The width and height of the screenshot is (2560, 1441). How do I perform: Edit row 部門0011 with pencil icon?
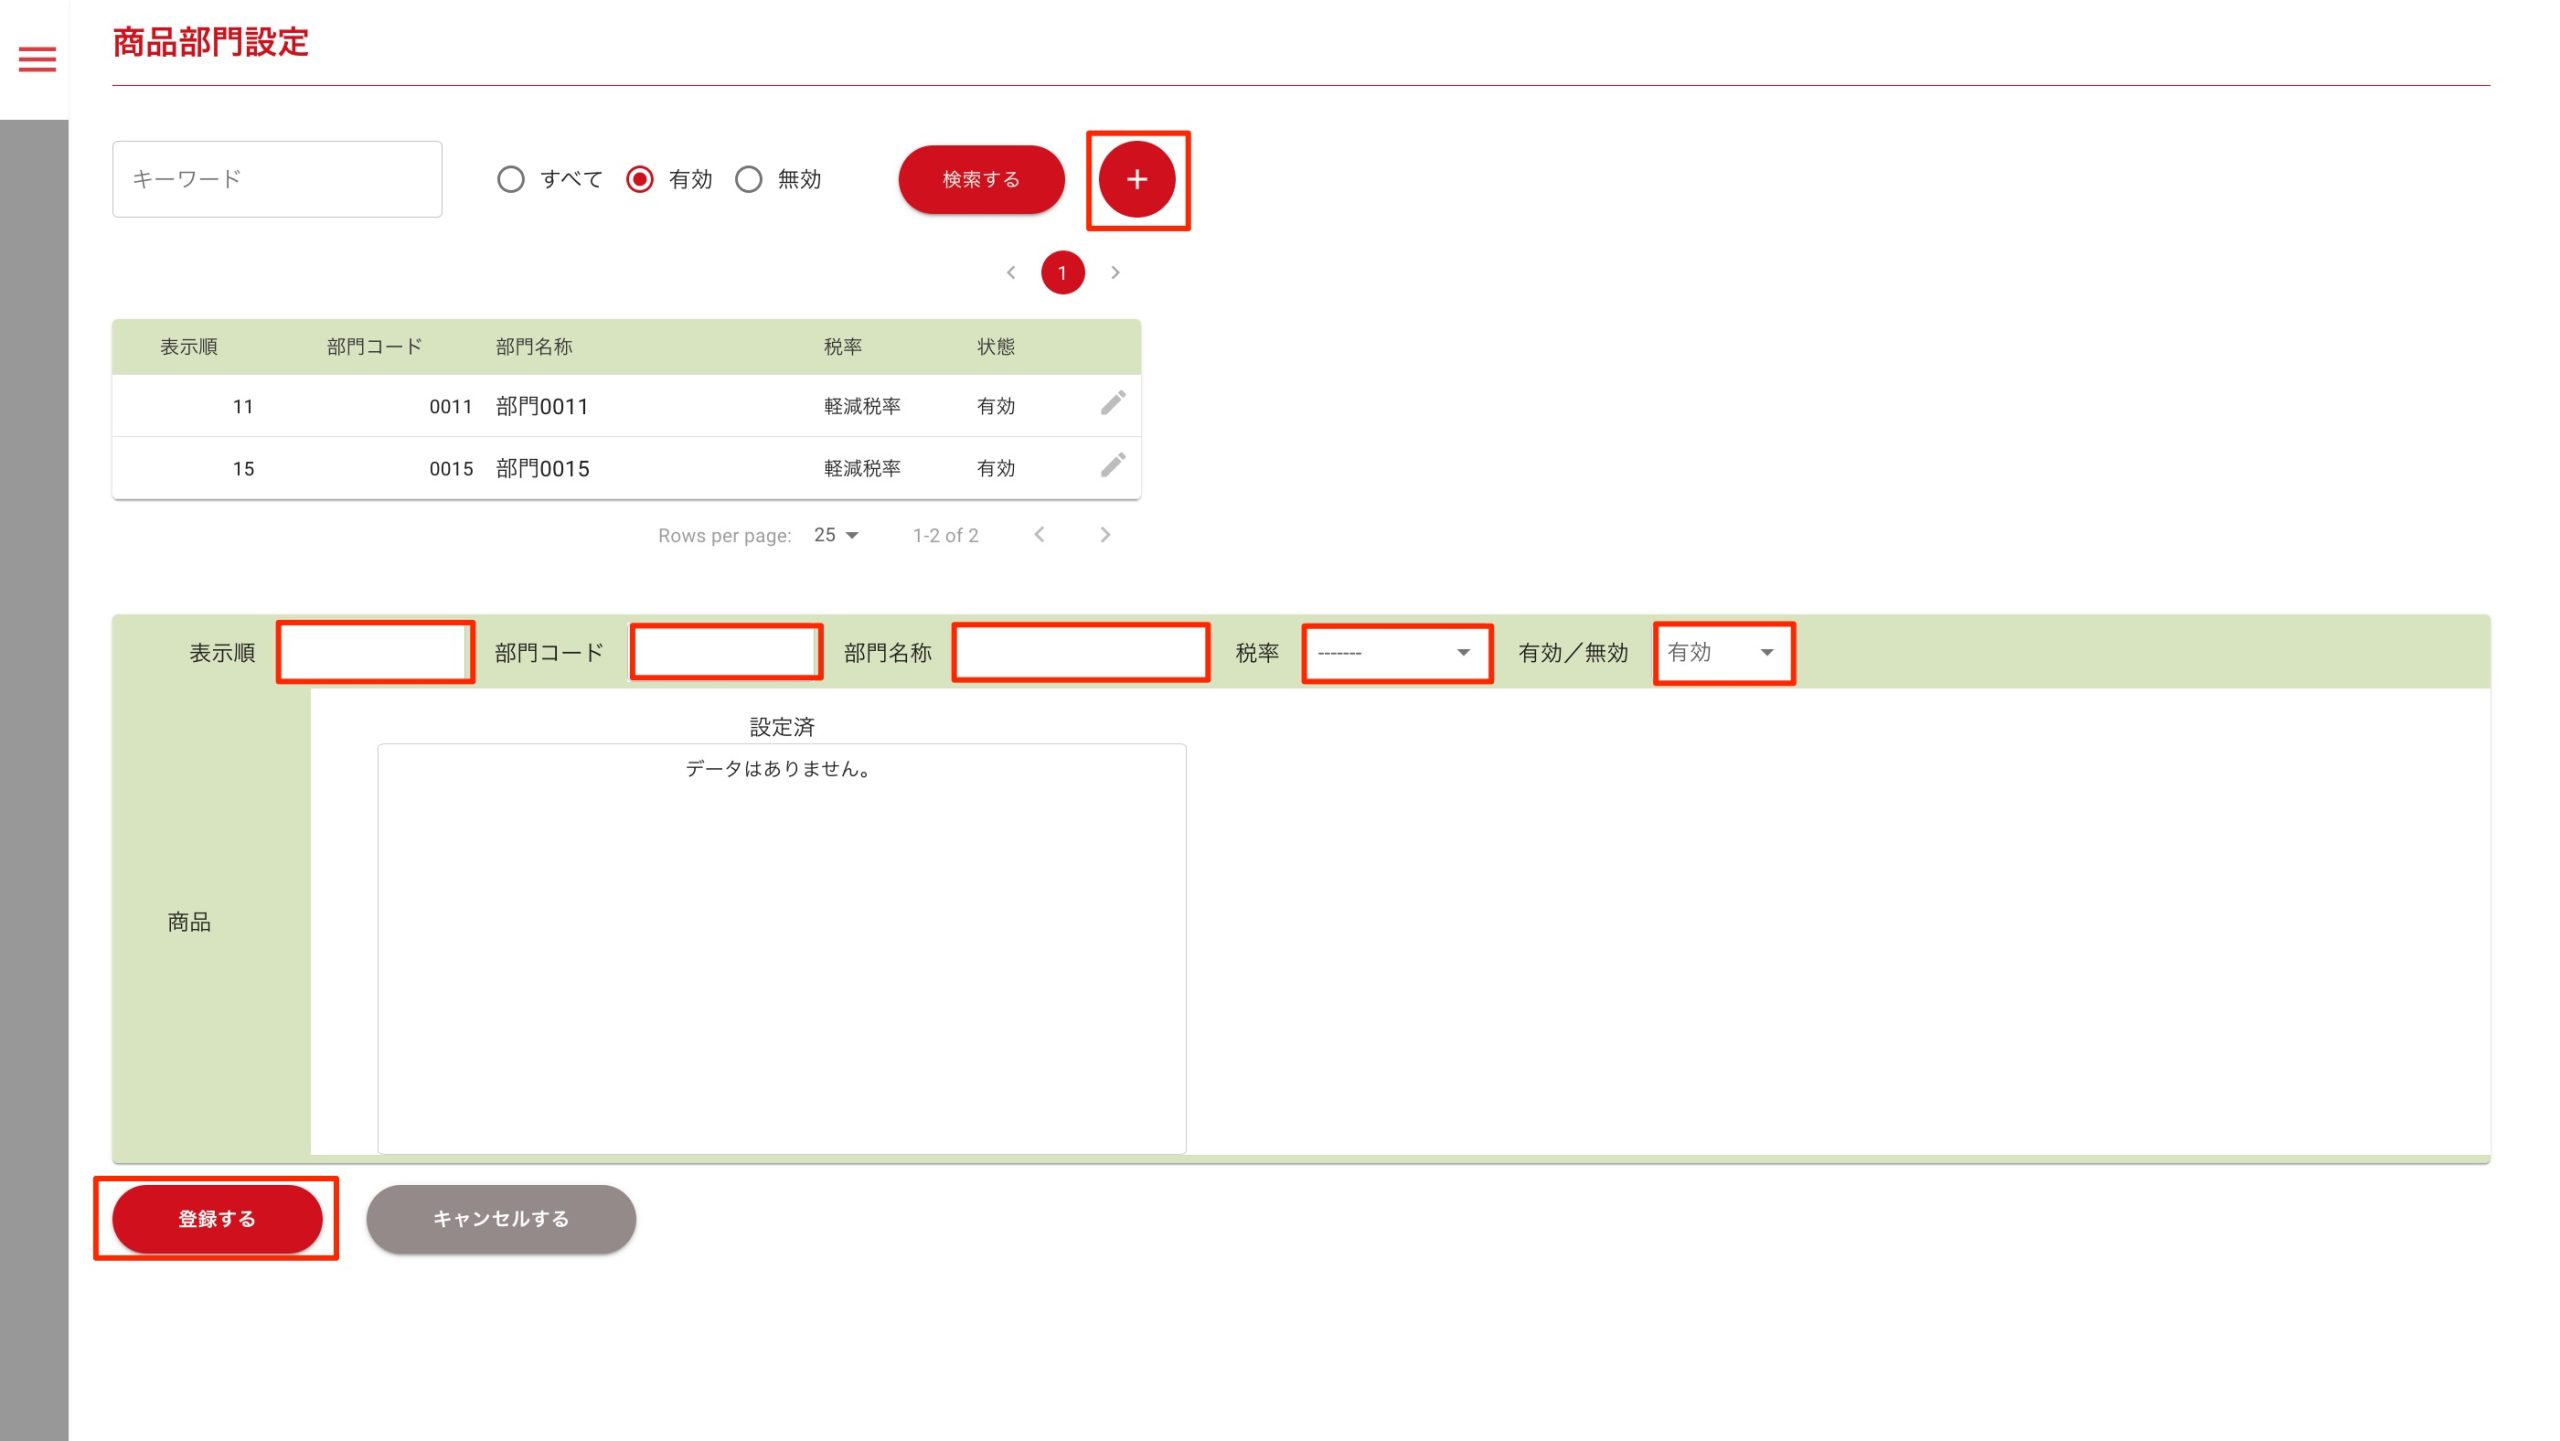coord(1112,403)
